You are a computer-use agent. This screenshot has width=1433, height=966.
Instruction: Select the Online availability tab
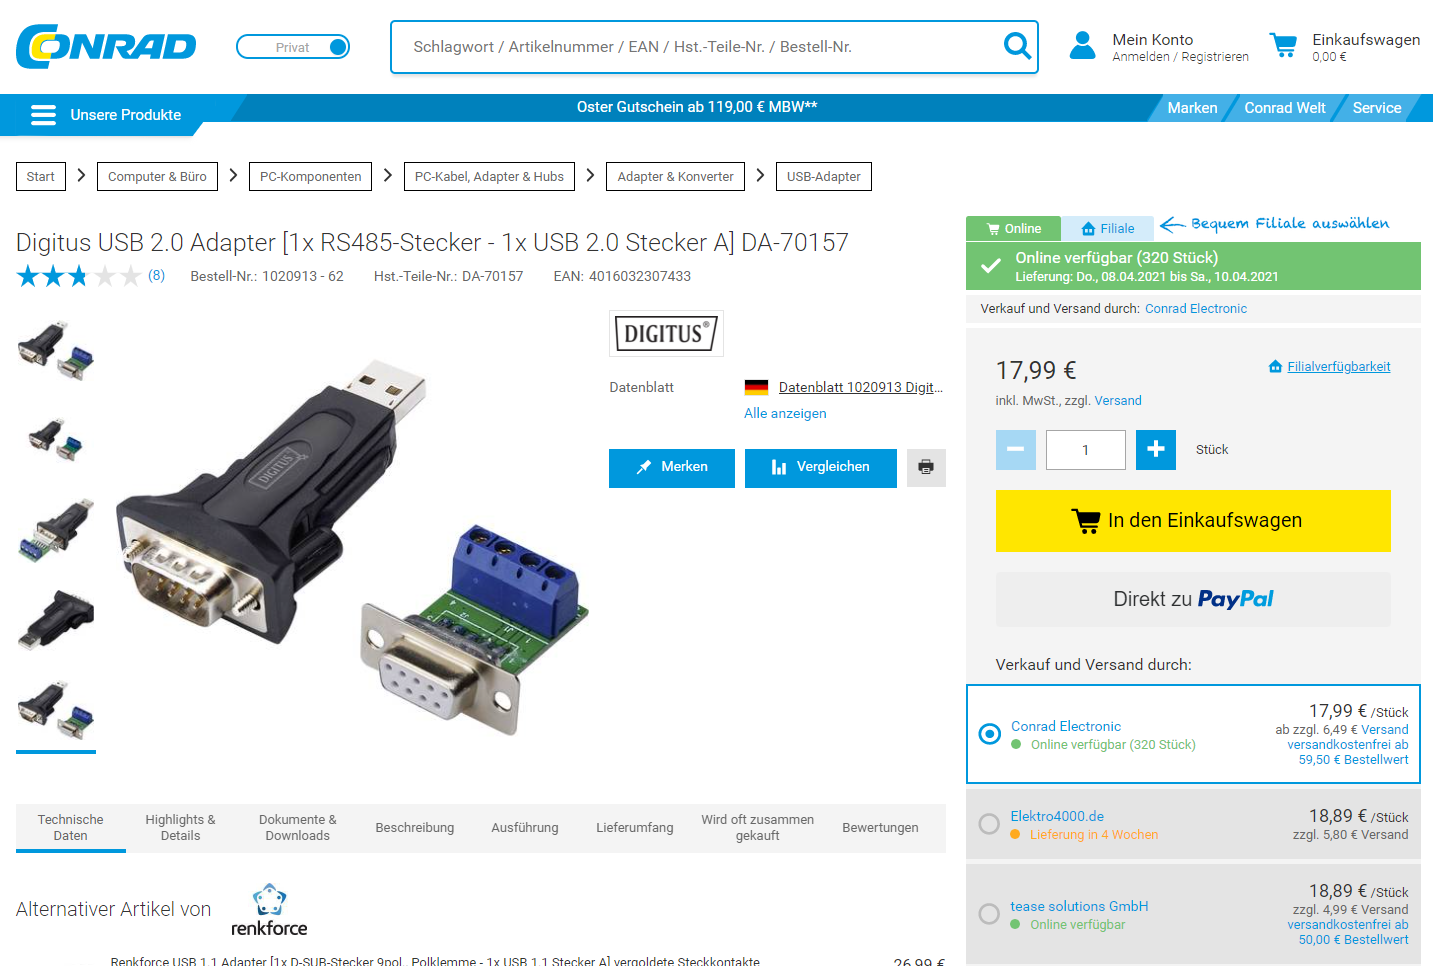1013,229
